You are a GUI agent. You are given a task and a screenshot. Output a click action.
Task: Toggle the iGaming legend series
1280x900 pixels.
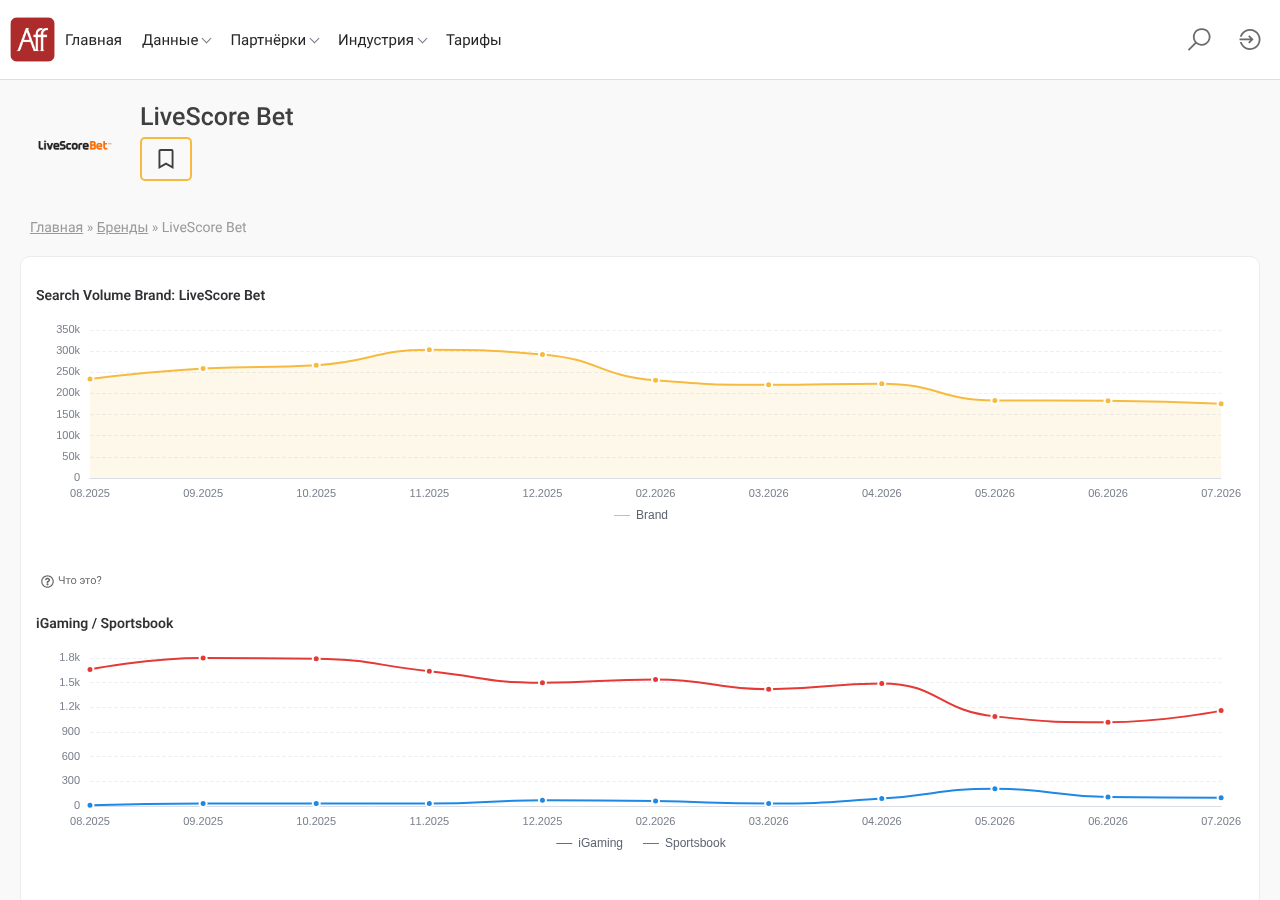pyautogui.click(x=590, y=843)
